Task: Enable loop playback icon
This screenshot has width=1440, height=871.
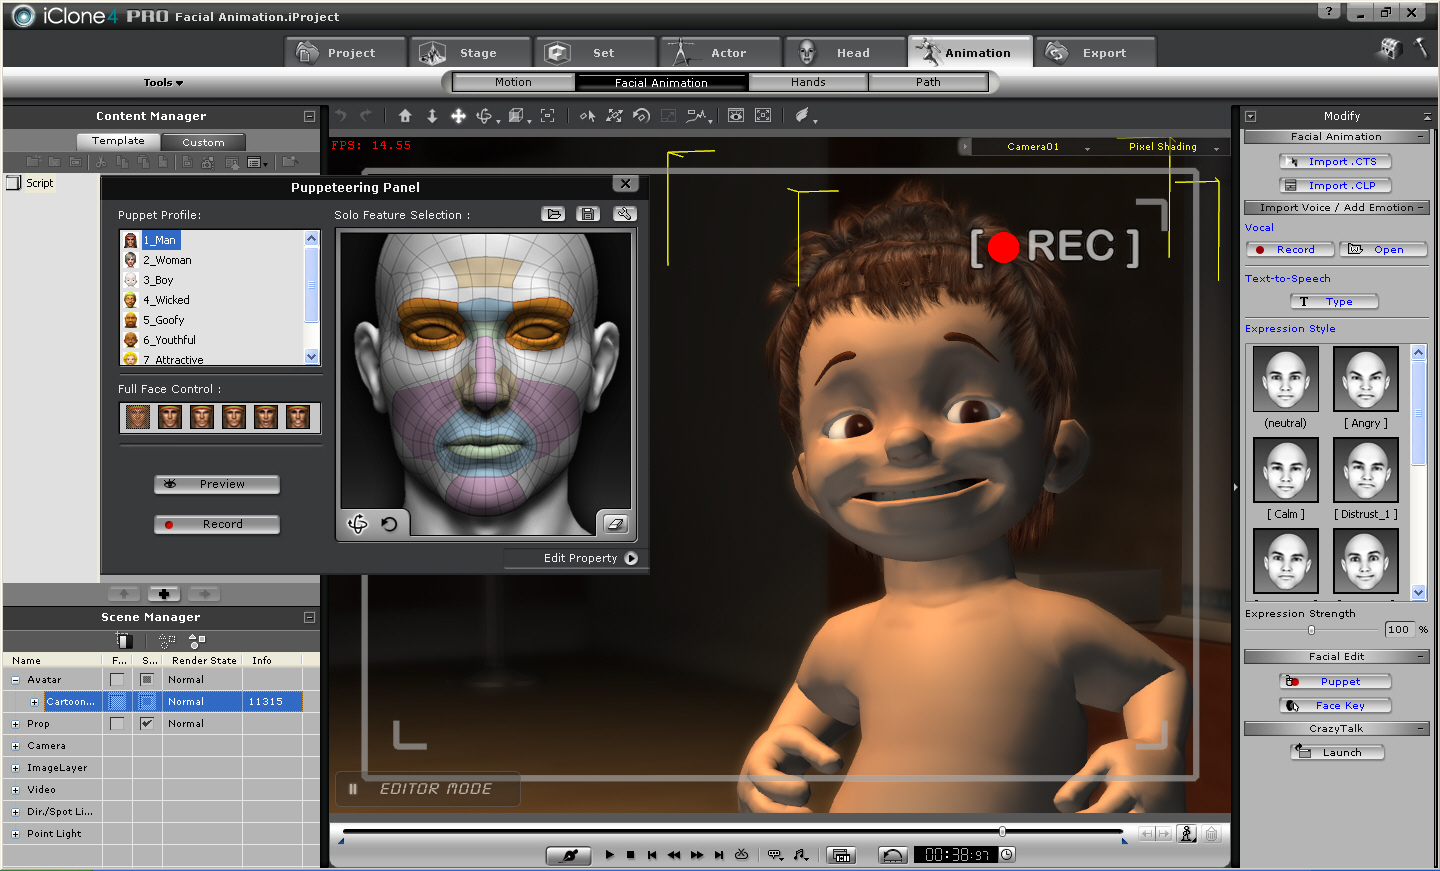Action: click(740, 855)
